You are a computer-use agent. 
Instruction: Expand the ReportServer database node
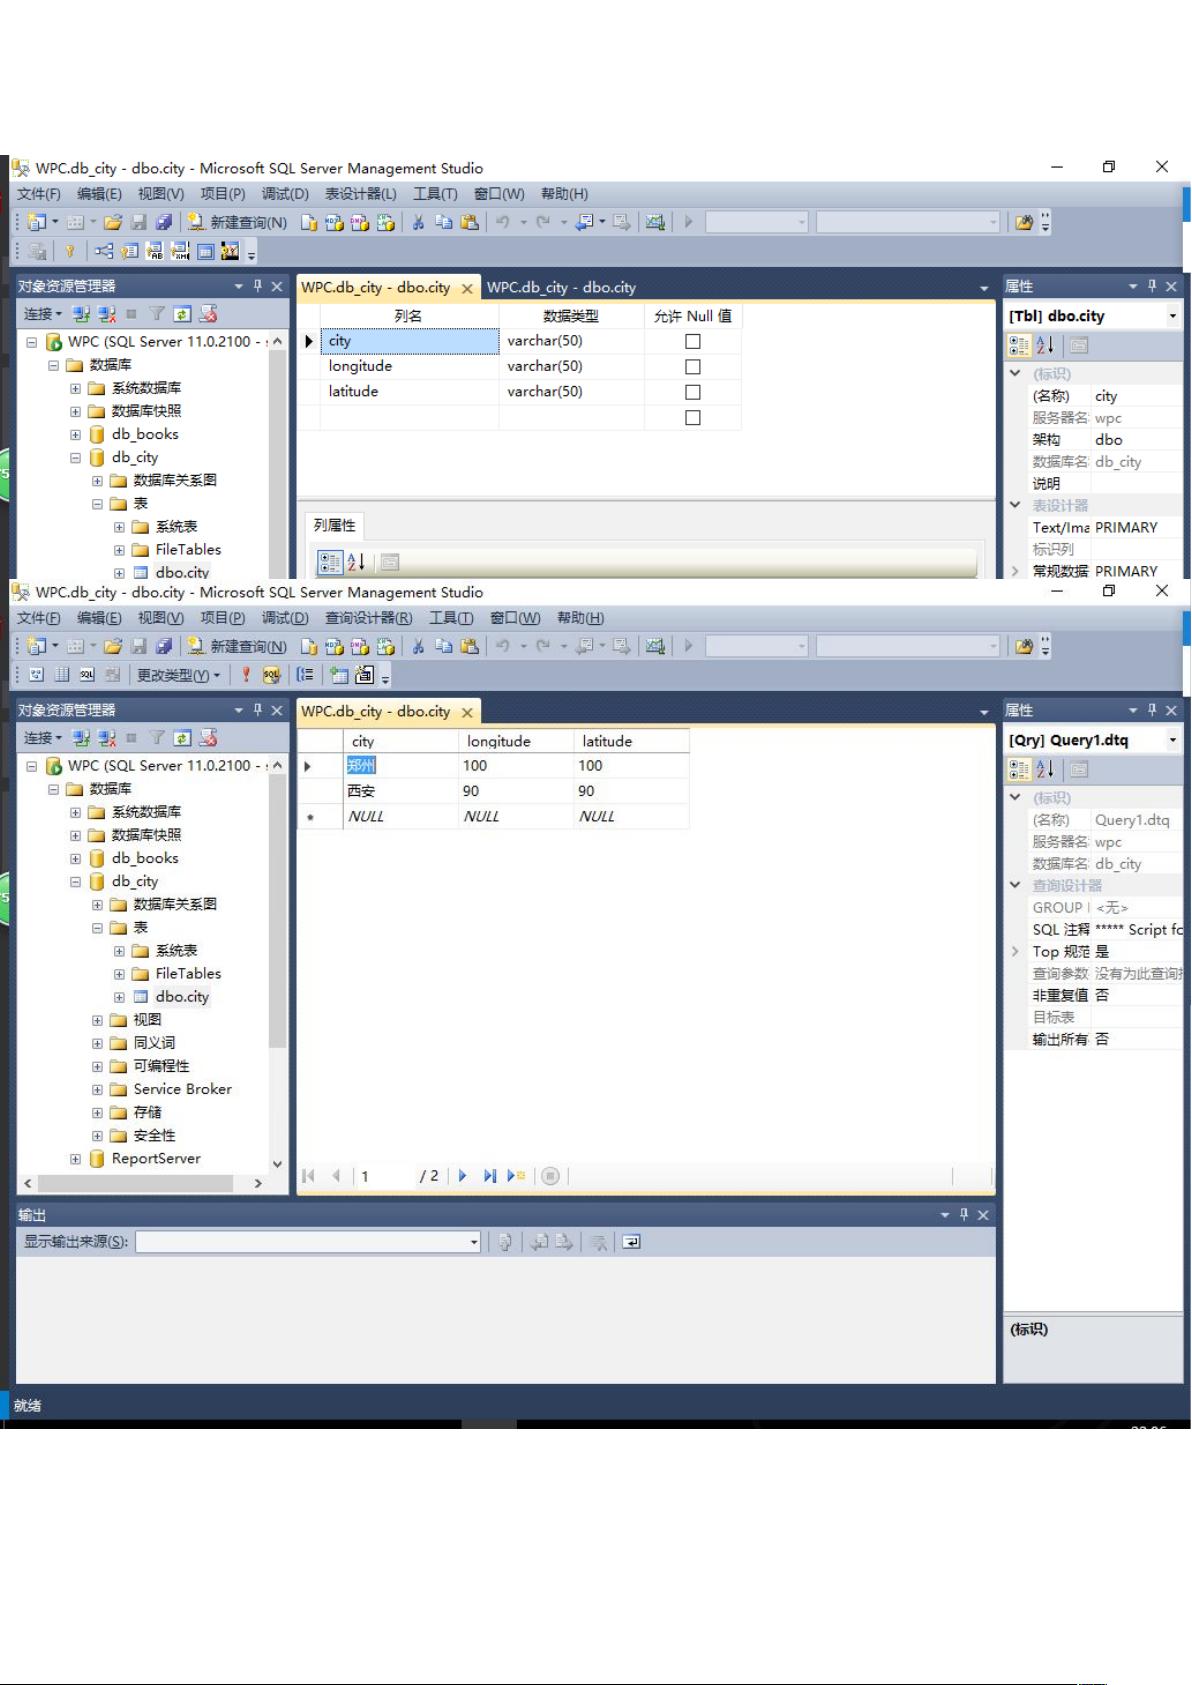75,1158
